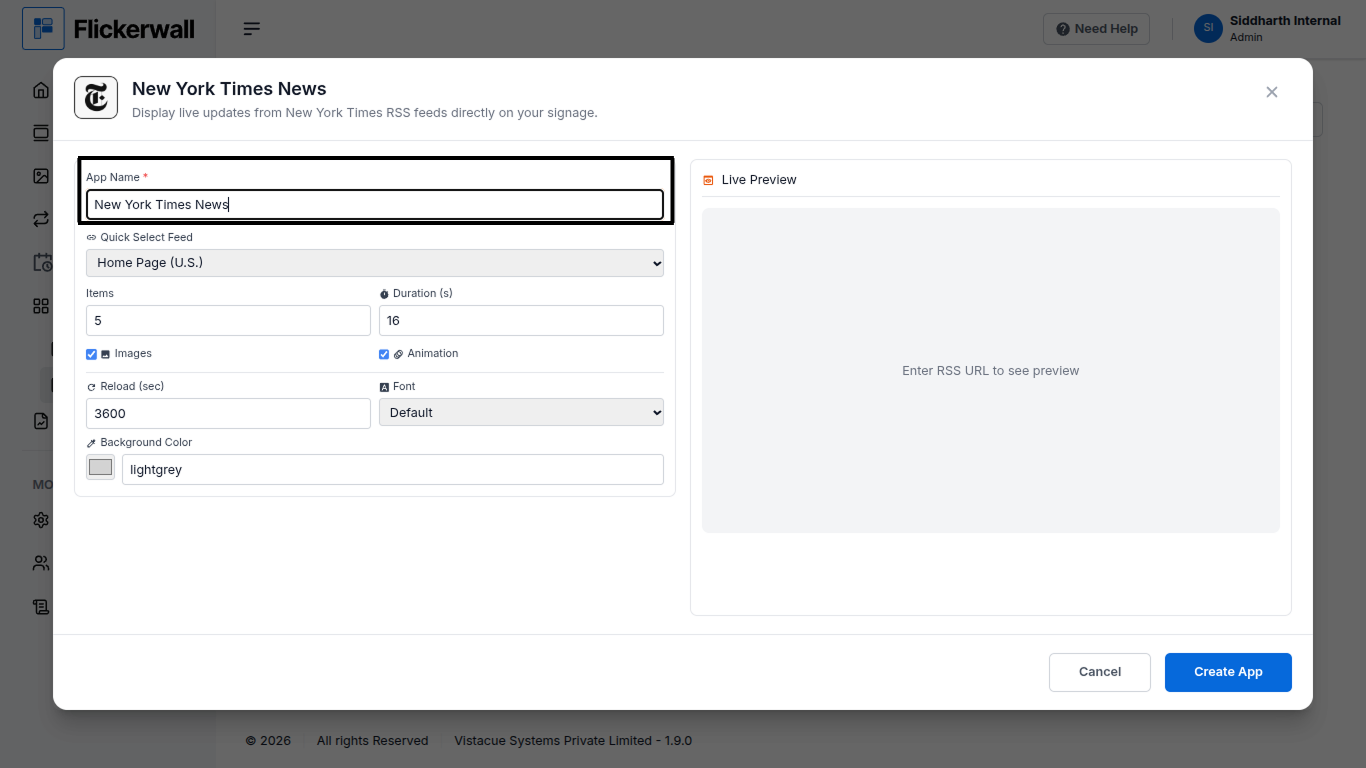Open the reports chart-file icon in sidebar

pos(41,421)
